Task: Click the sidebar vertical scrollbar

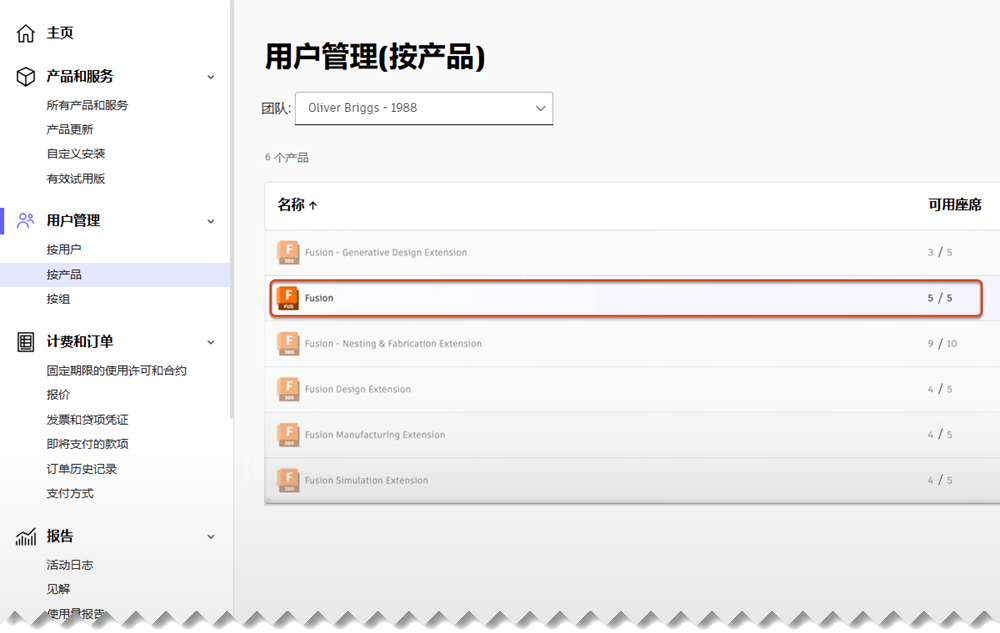Action: point(232,209)
